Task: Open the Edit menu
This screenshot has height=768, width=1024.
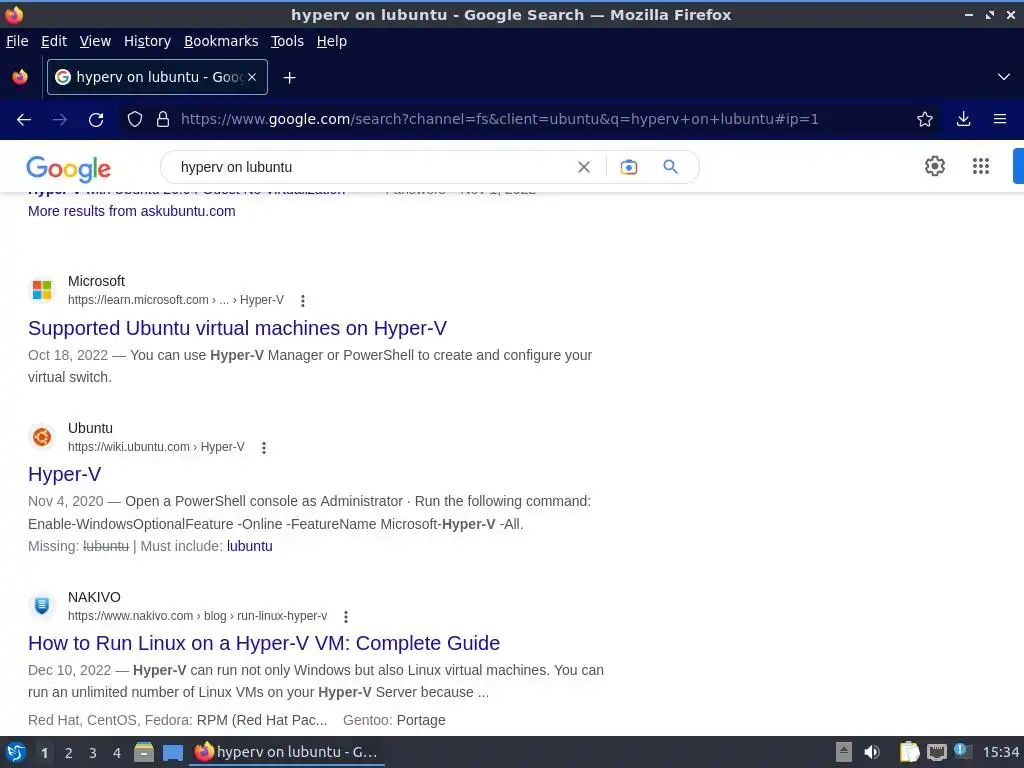Action: pos(54,41)
